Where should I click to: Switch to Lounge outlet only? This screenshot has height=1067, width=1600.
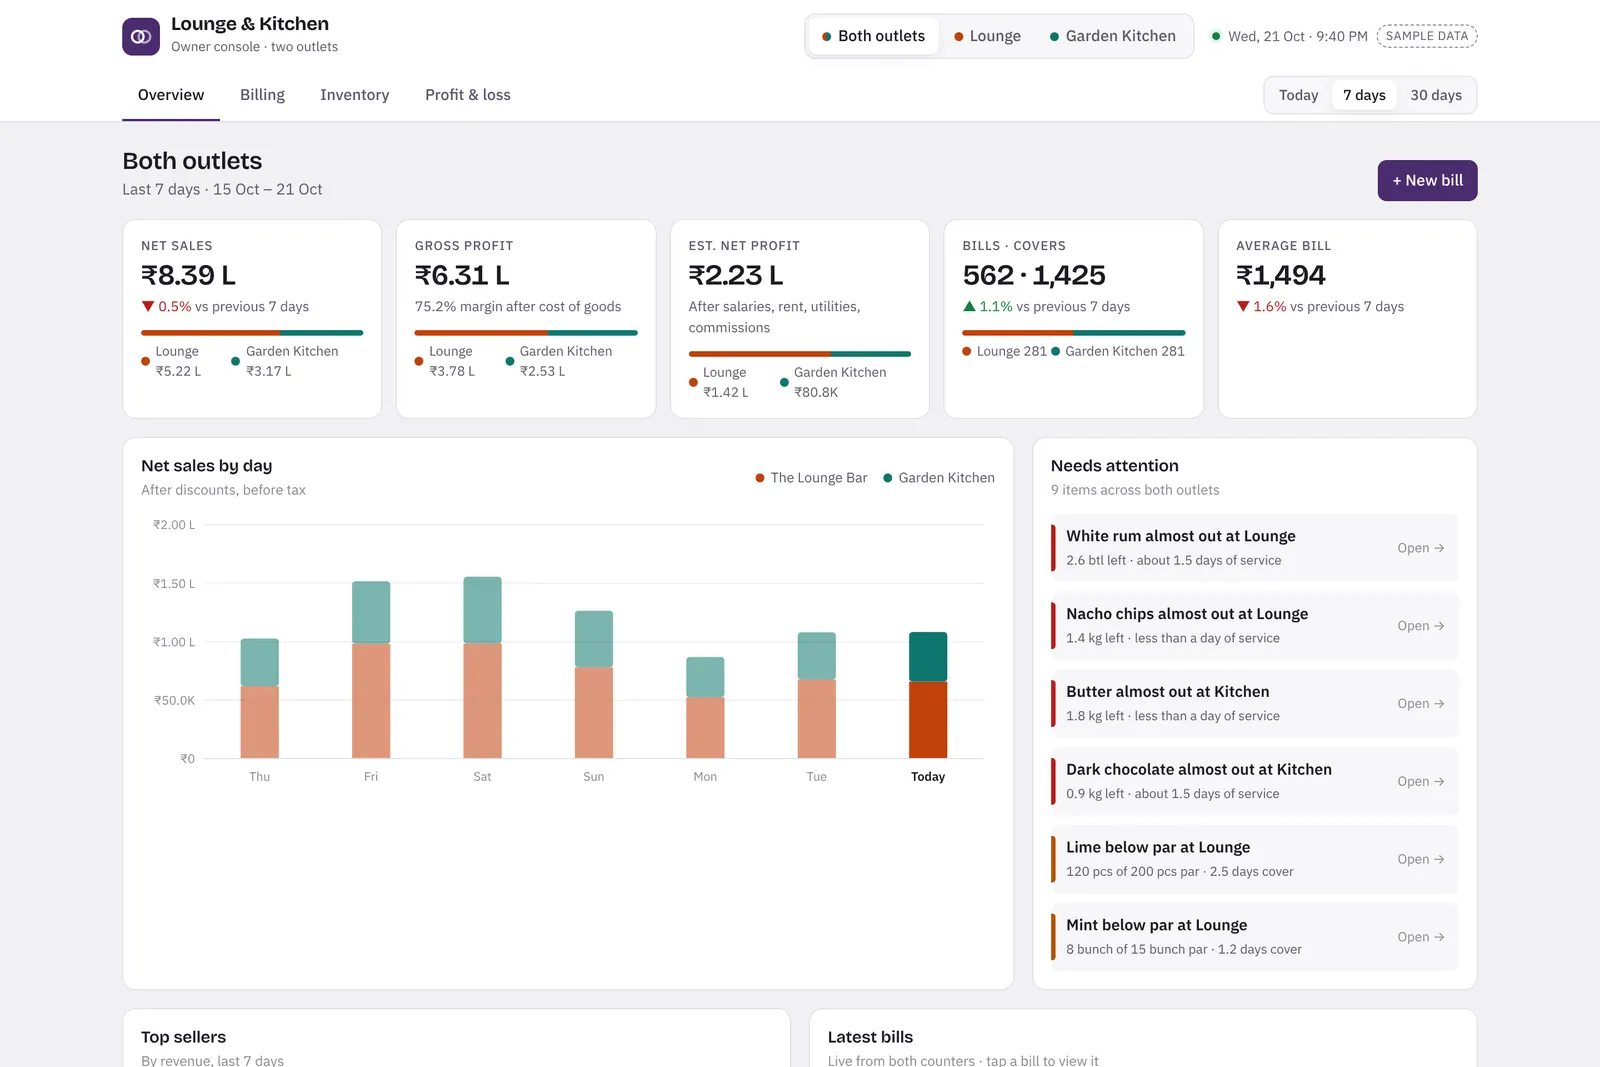(988, 36)
